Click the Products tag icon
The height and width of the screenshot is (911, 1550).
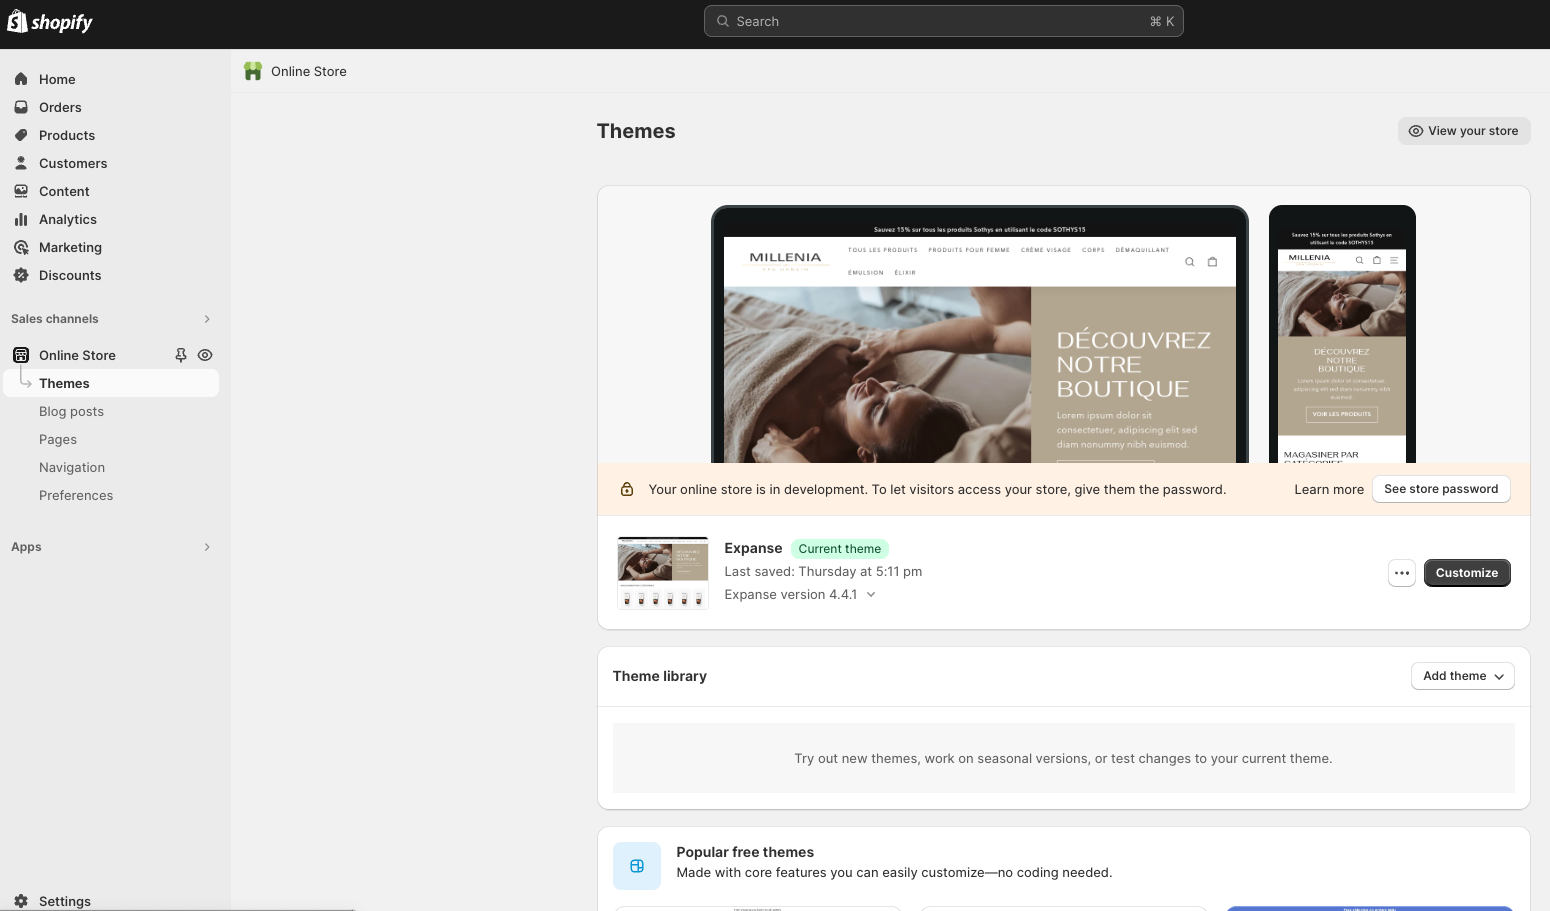click(x=21, y=135)
